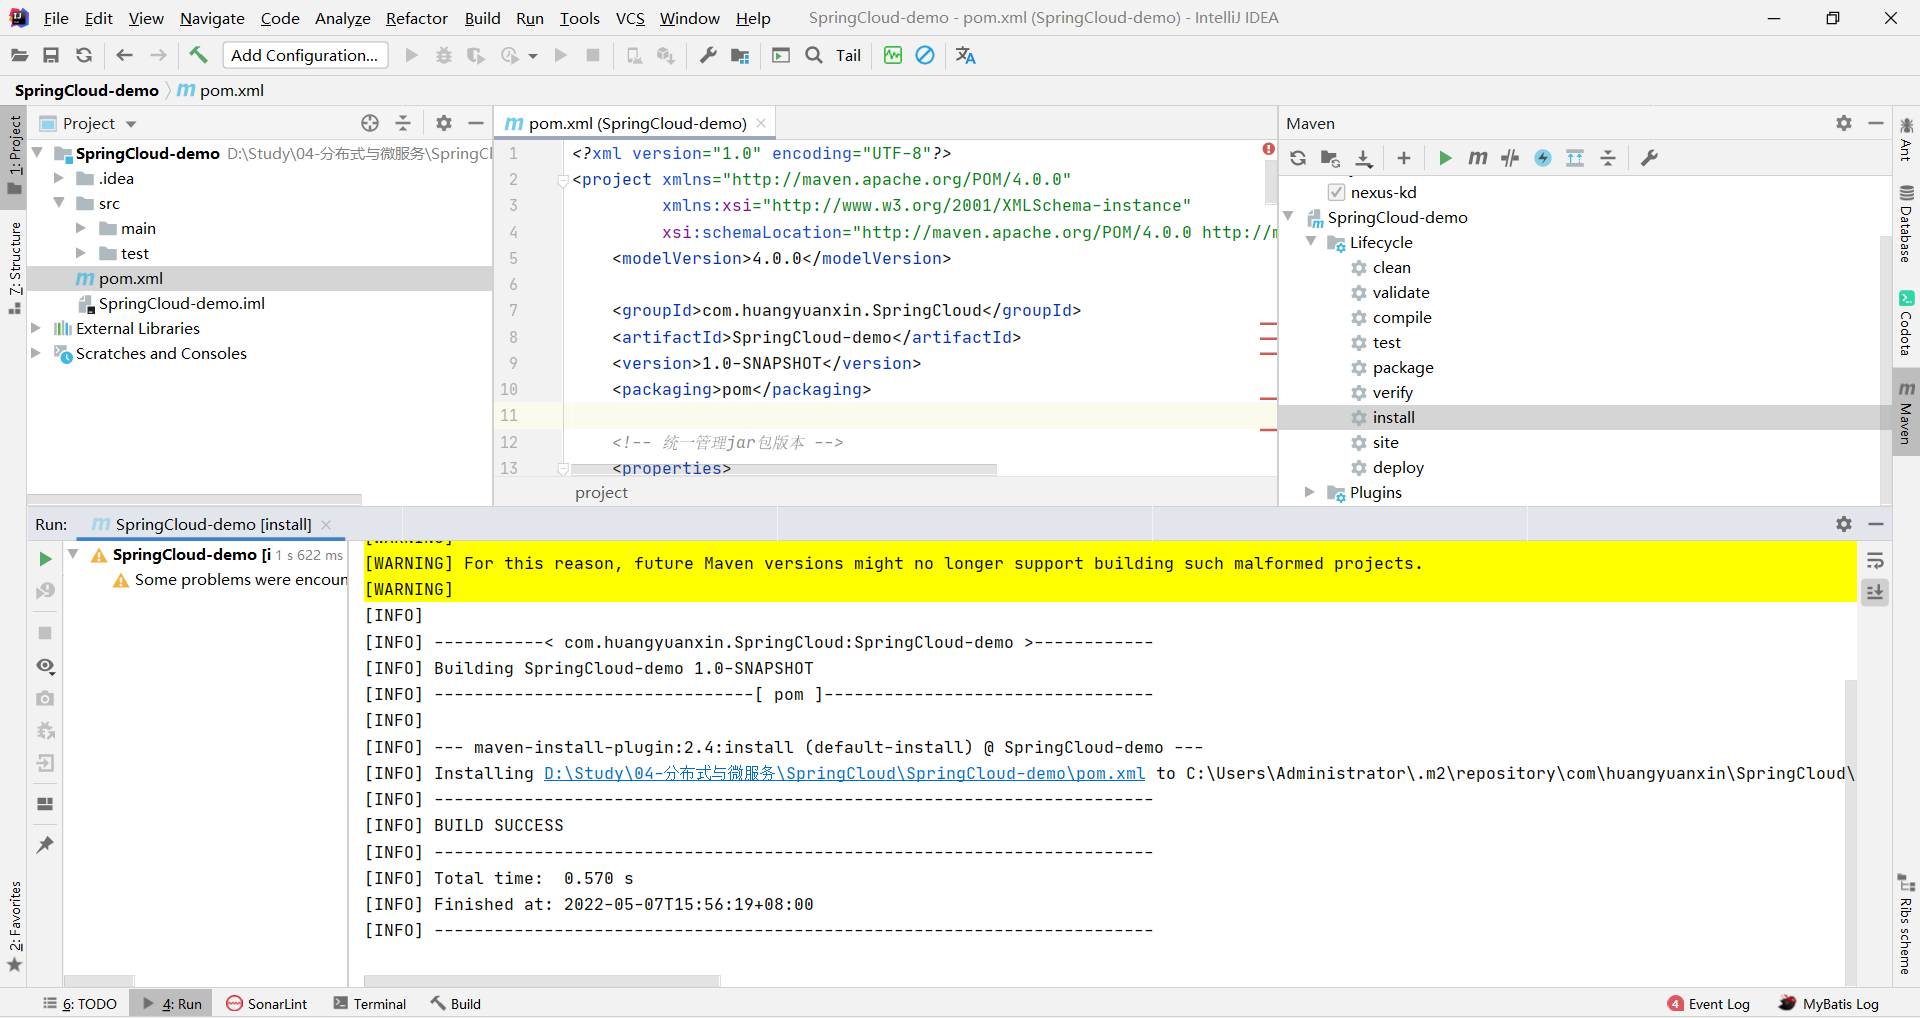Viewport: 1920px width, 1018px height.
Task: Click the pin tab icon in Run panel
Action: click(45, 845)
